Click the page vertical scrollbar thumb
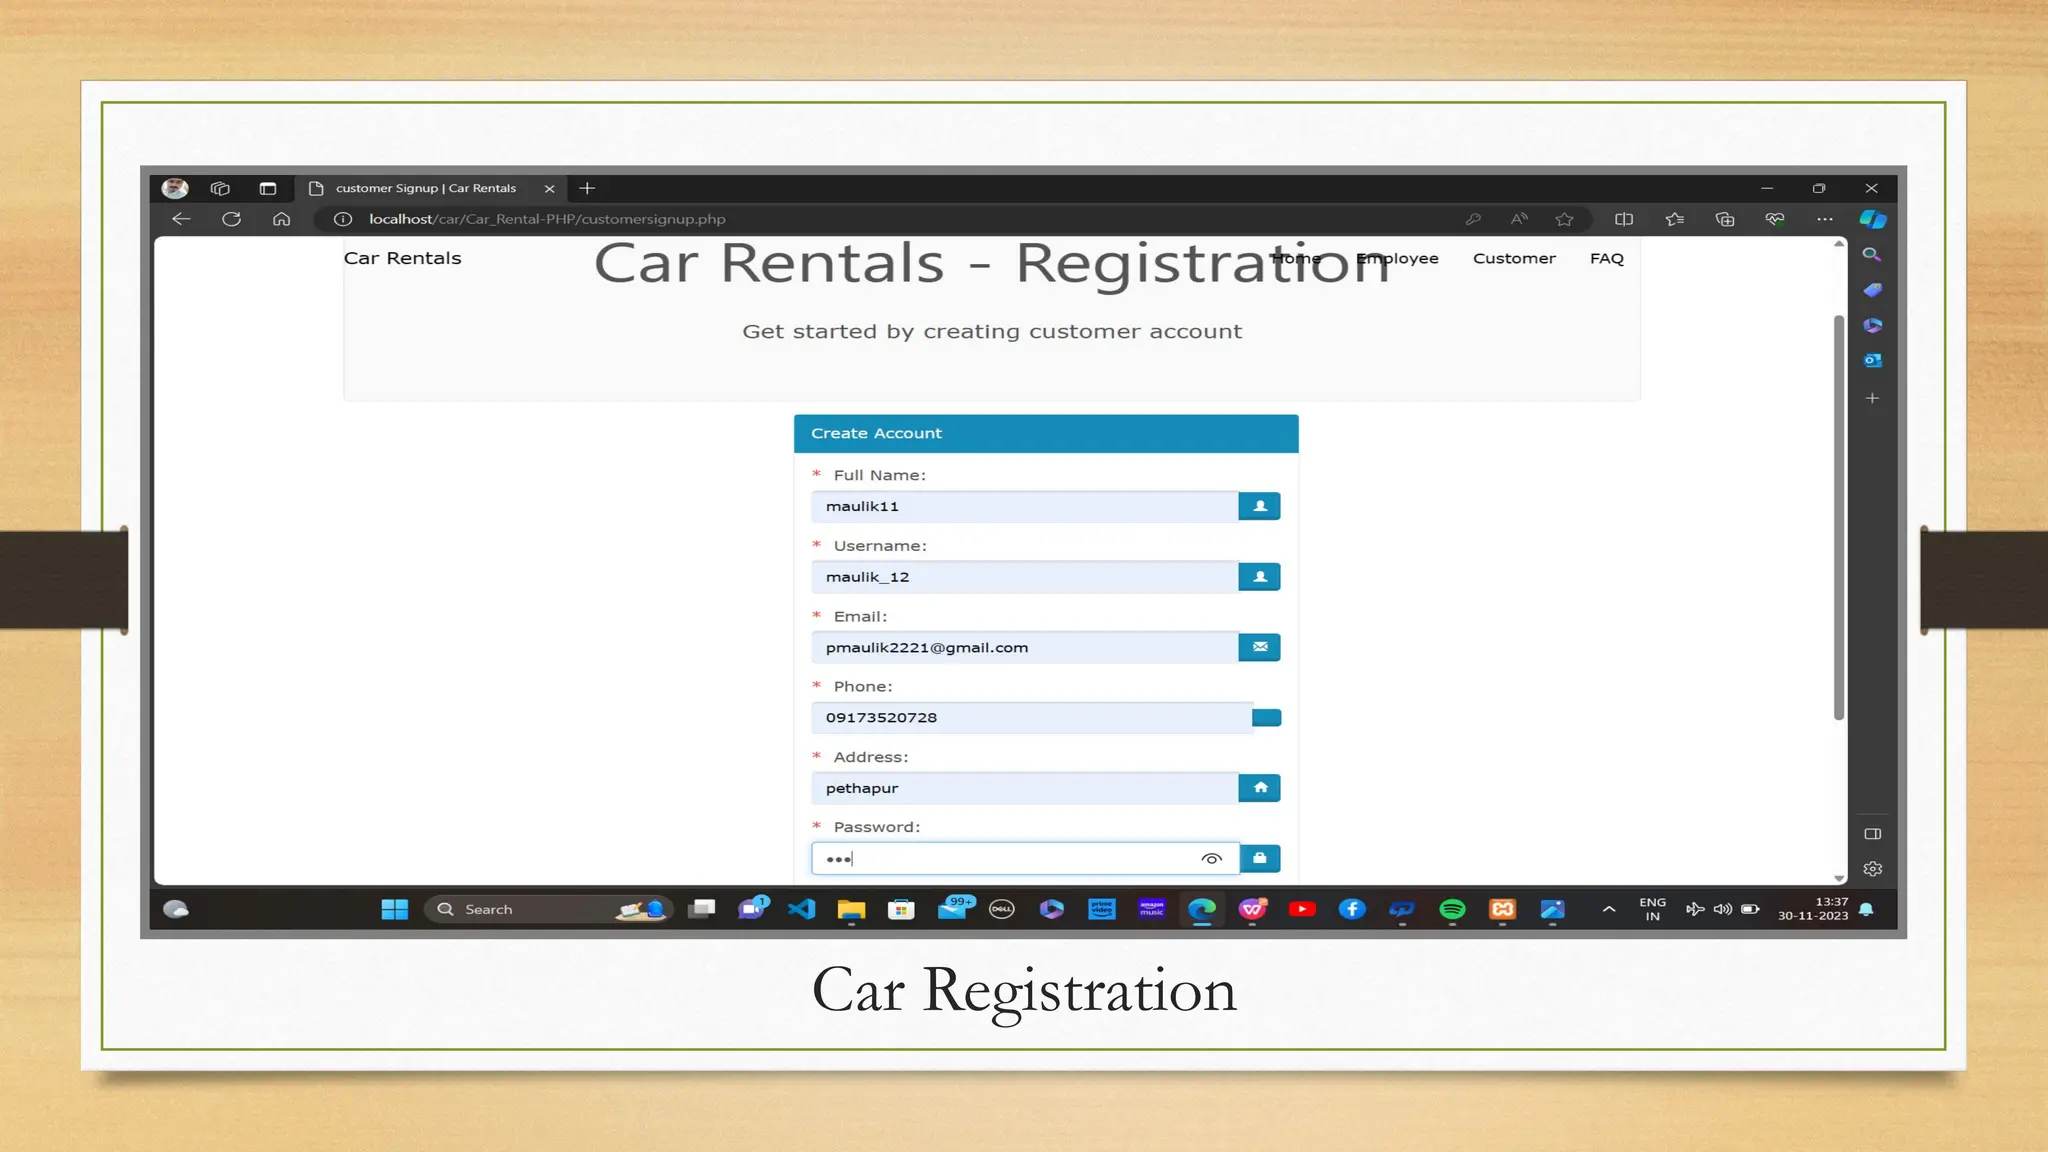The height and width of the screenshot is (1152, 2048). coord(1838,517)
